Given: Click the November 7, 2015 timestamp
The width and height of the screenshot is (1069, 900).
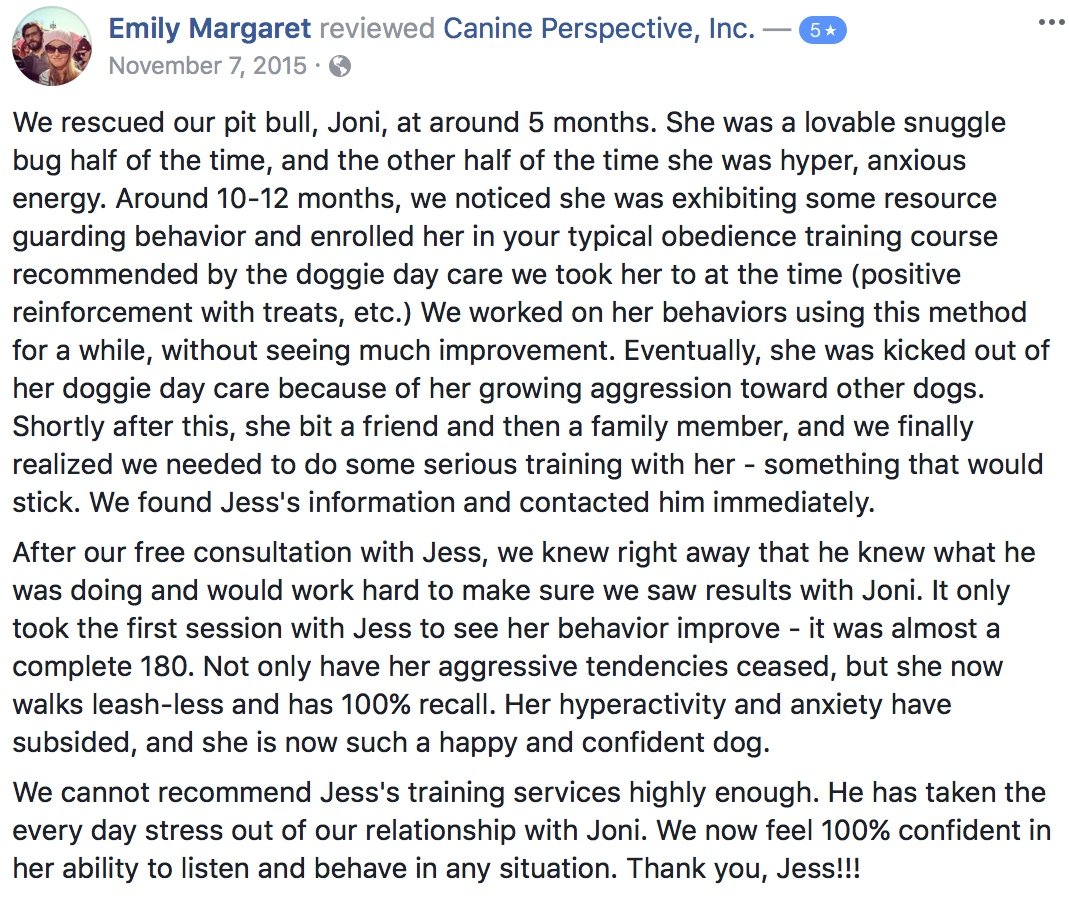Looking at the screenshot, I should point(206,66).
